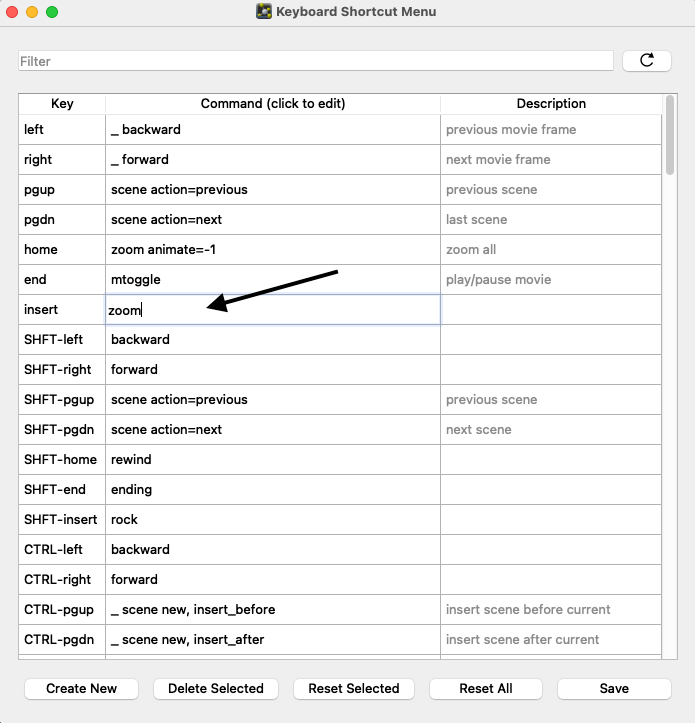Click the active 'zoom' edit field for insert
Screen dimensions: 695x723
pos(273,309)
